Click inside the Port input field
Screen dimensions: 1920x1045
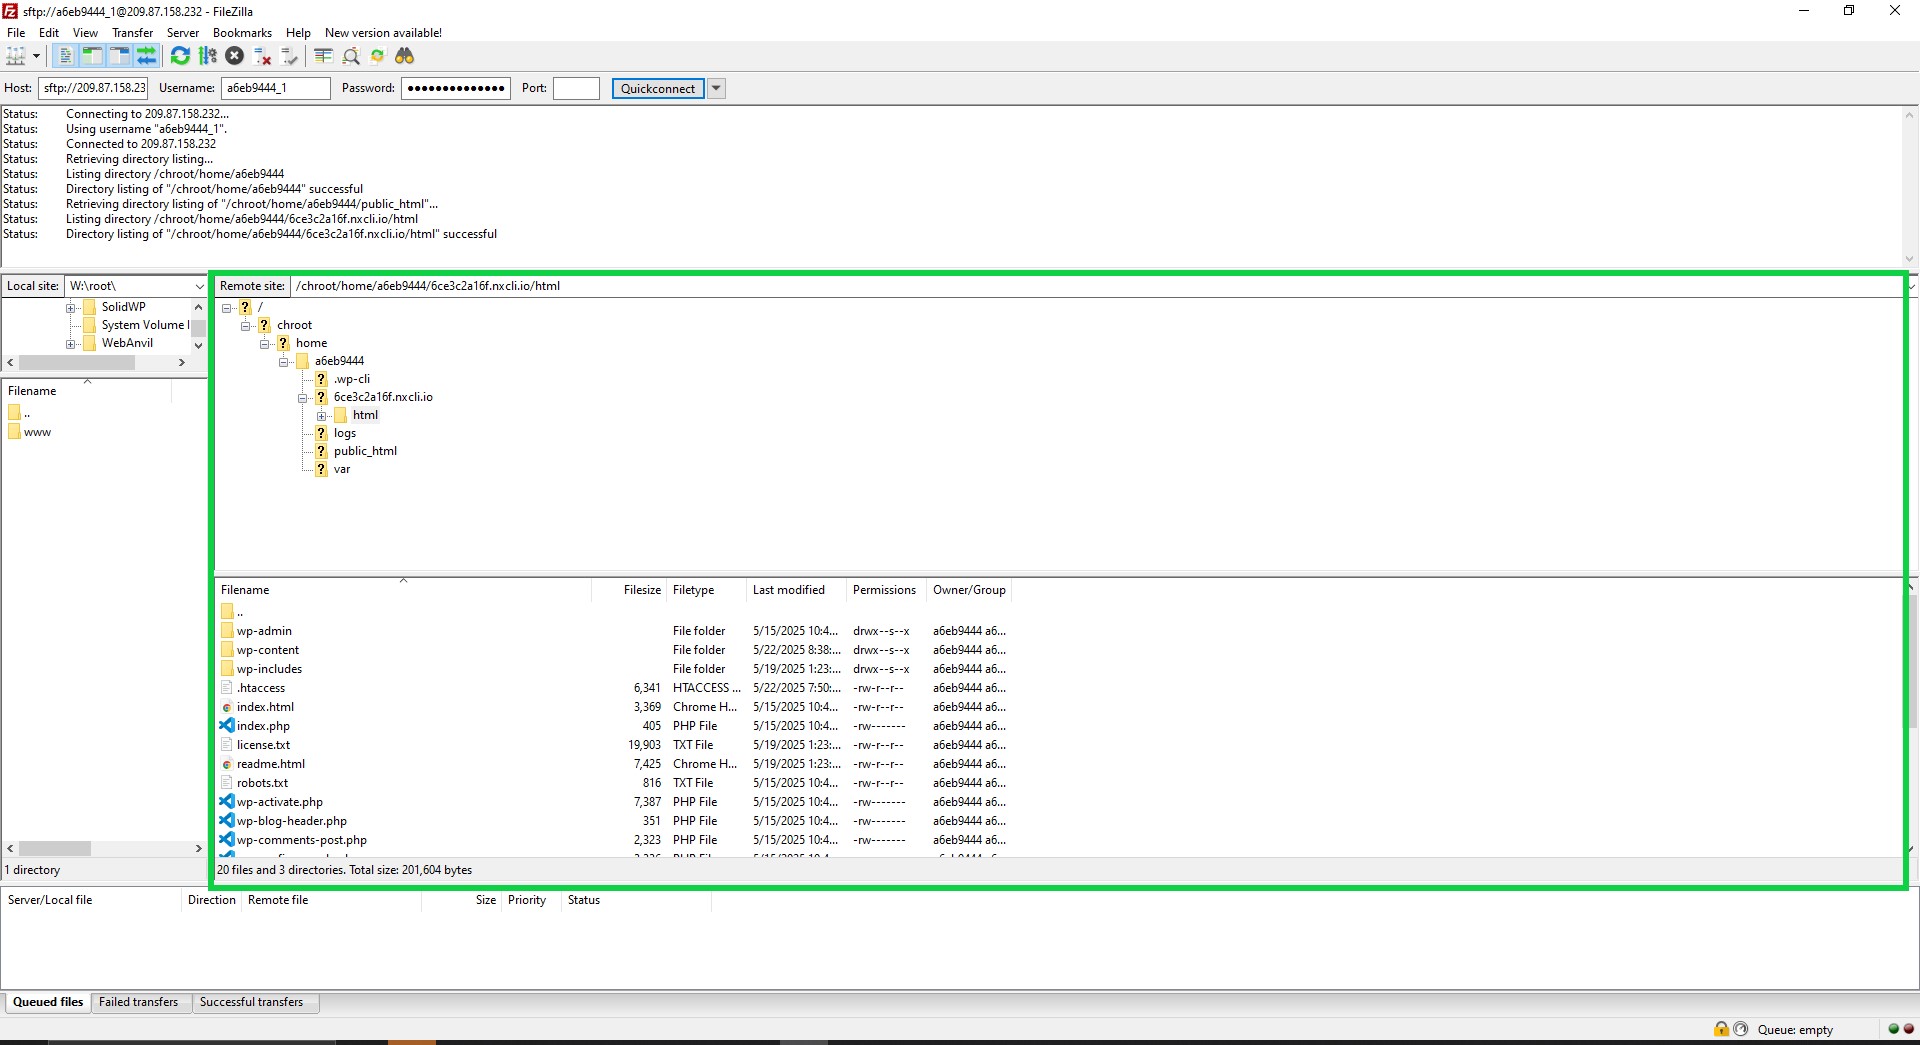[x=576, y=88]
